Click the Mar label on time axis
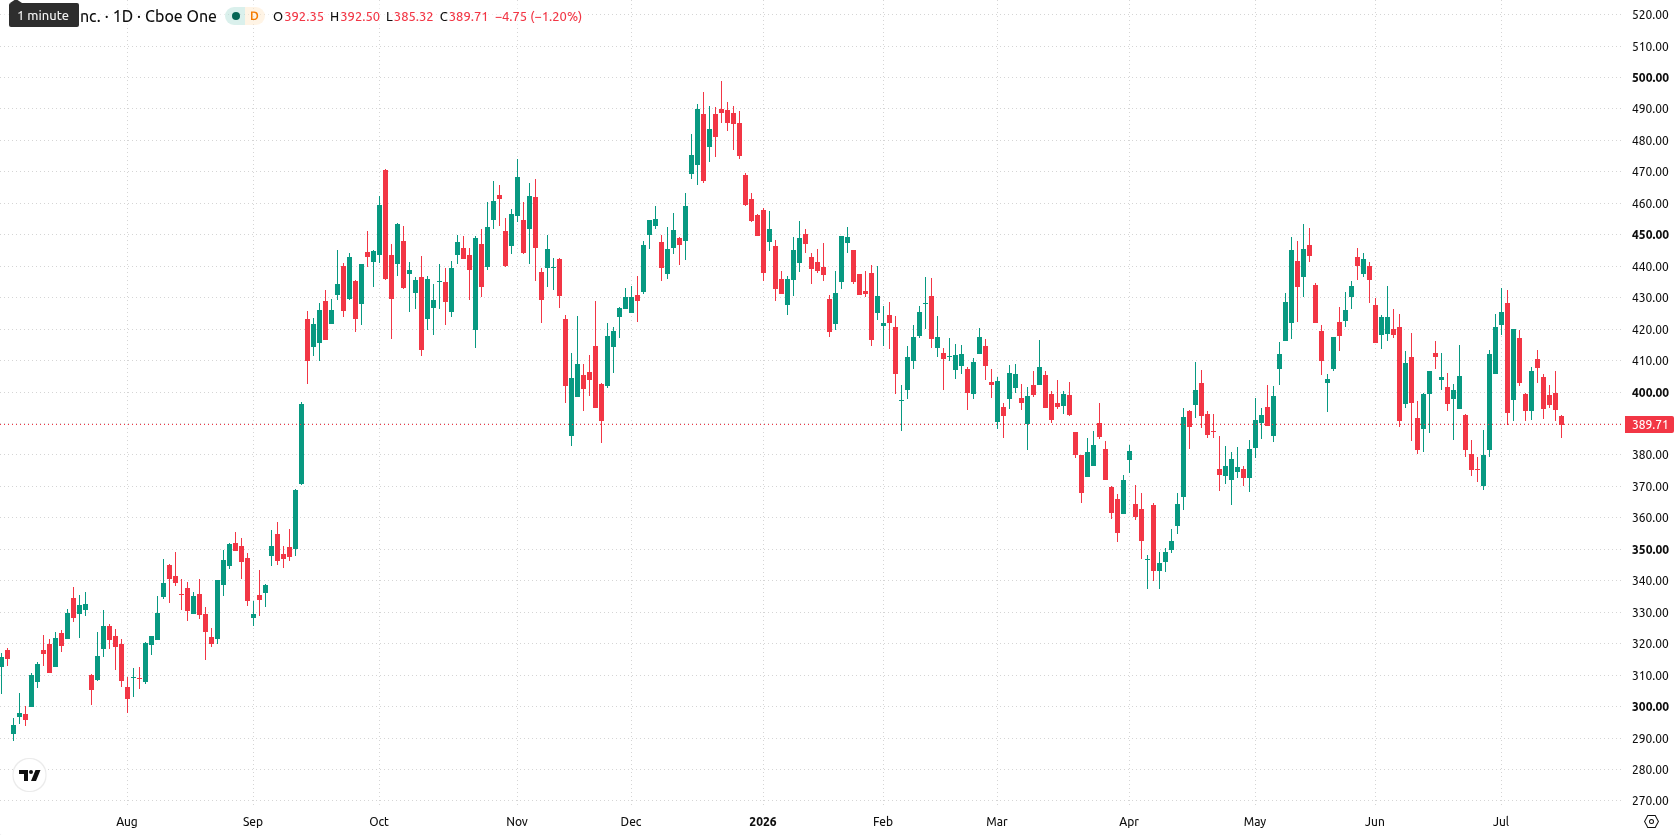This screenshot has height=835, width=1678. pos(997,821)
